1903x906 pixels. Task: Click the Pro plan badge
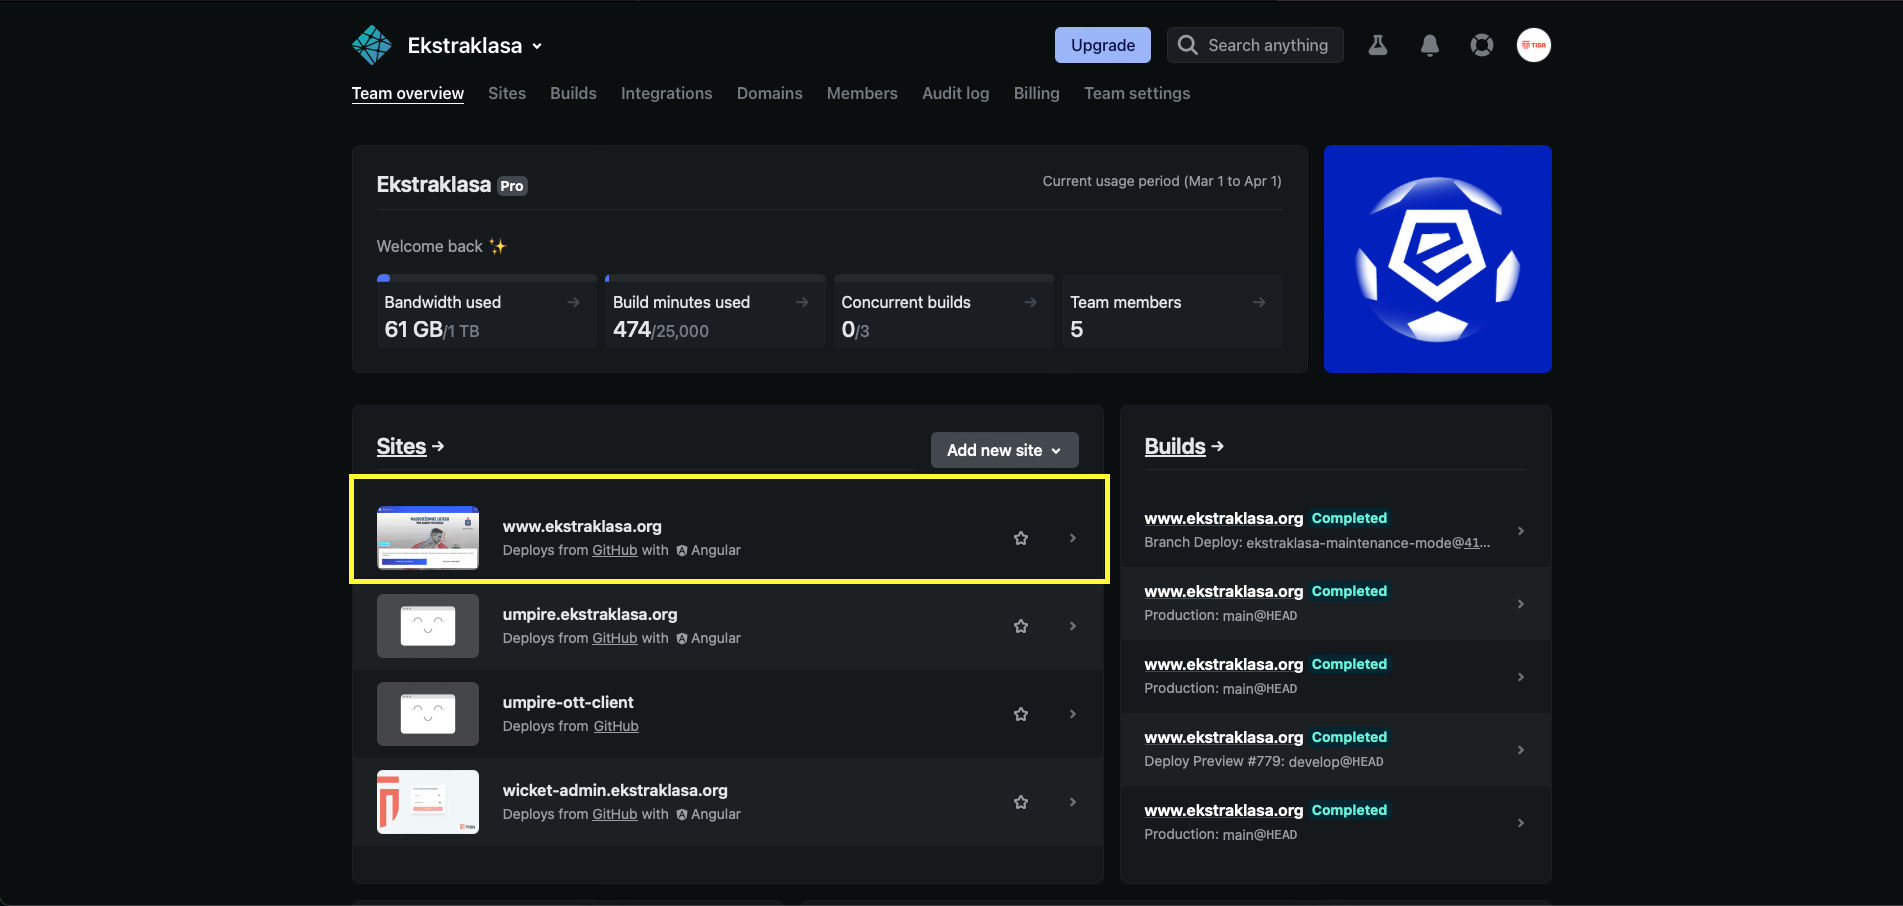click(512, 186)
